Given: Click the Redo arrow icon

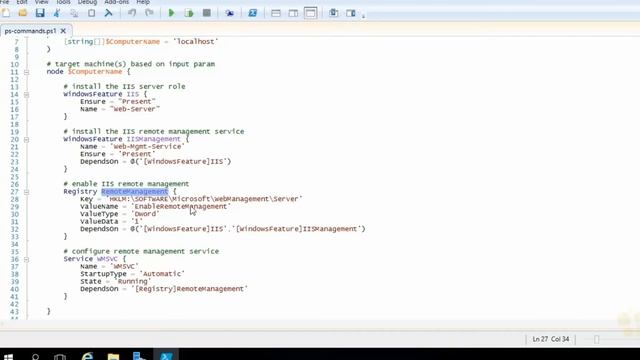Looking at the screenshot, I should (x=149, y=13).
